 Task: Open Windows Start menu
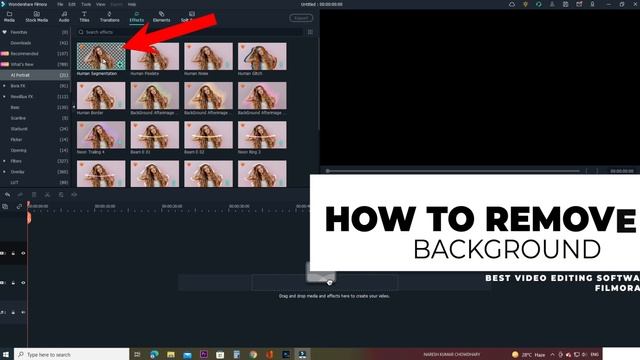click(x=6, y=354)
